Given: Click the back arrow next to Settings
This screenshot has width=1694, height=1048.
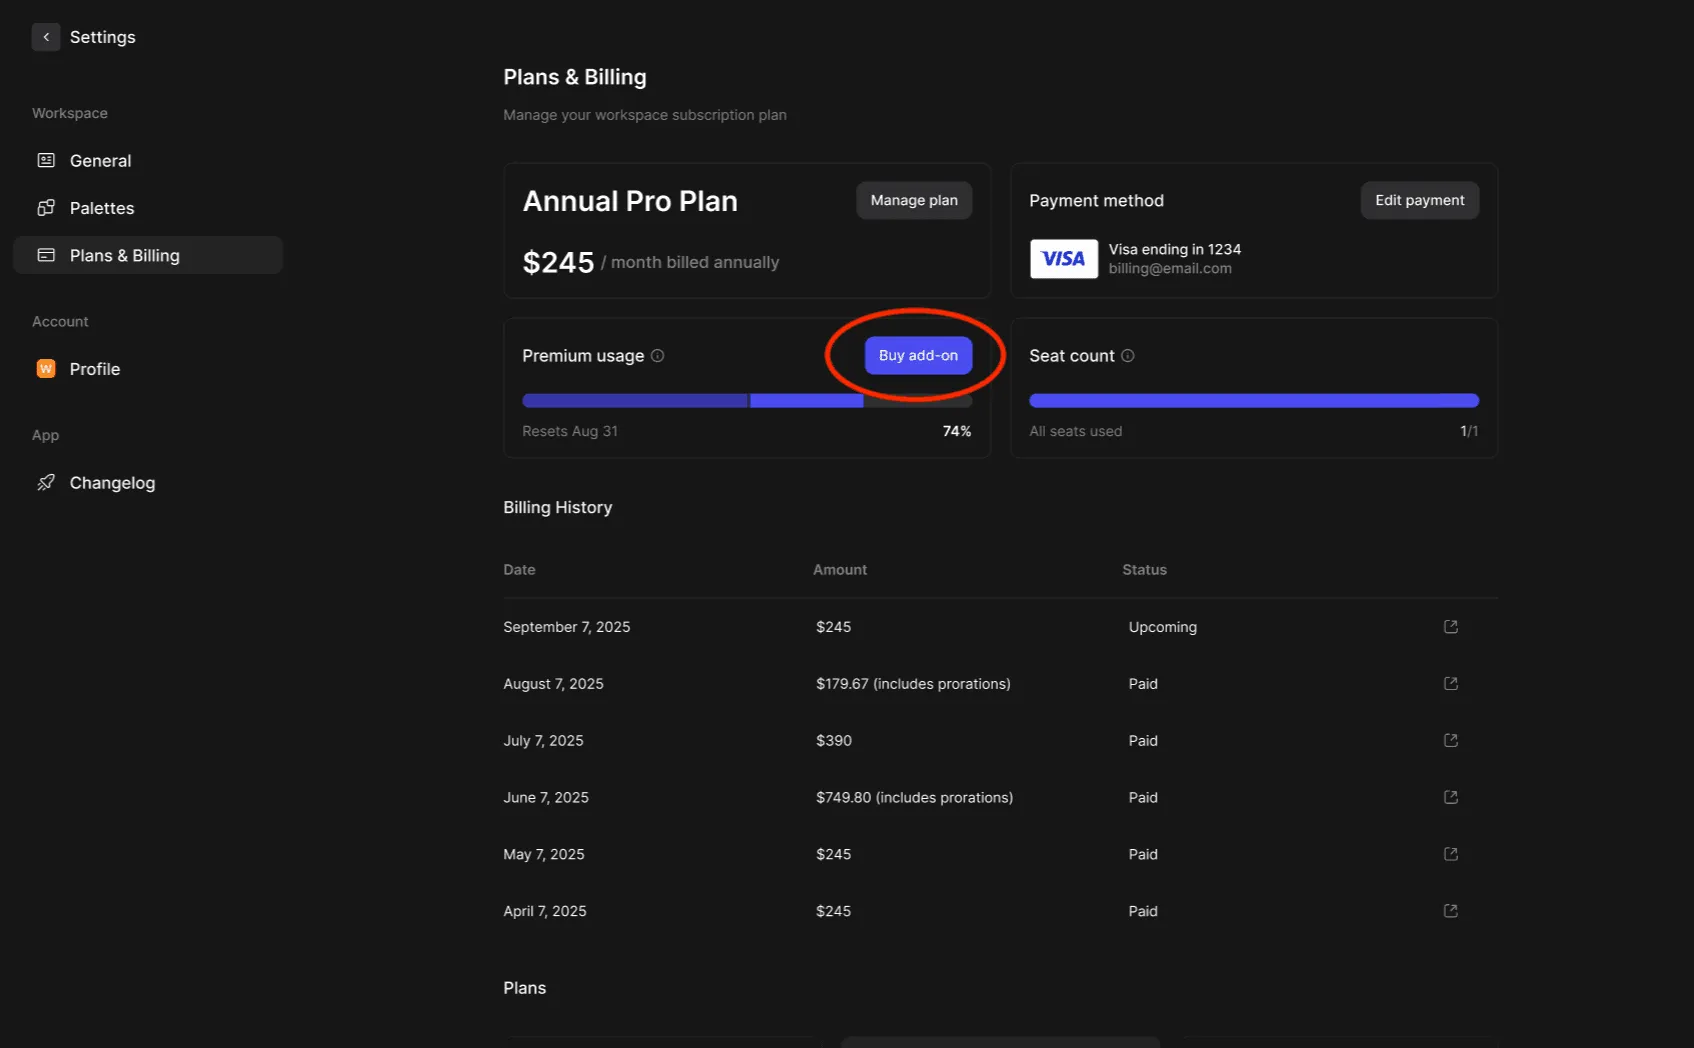Looking at the screenshot, I should 46,37.
